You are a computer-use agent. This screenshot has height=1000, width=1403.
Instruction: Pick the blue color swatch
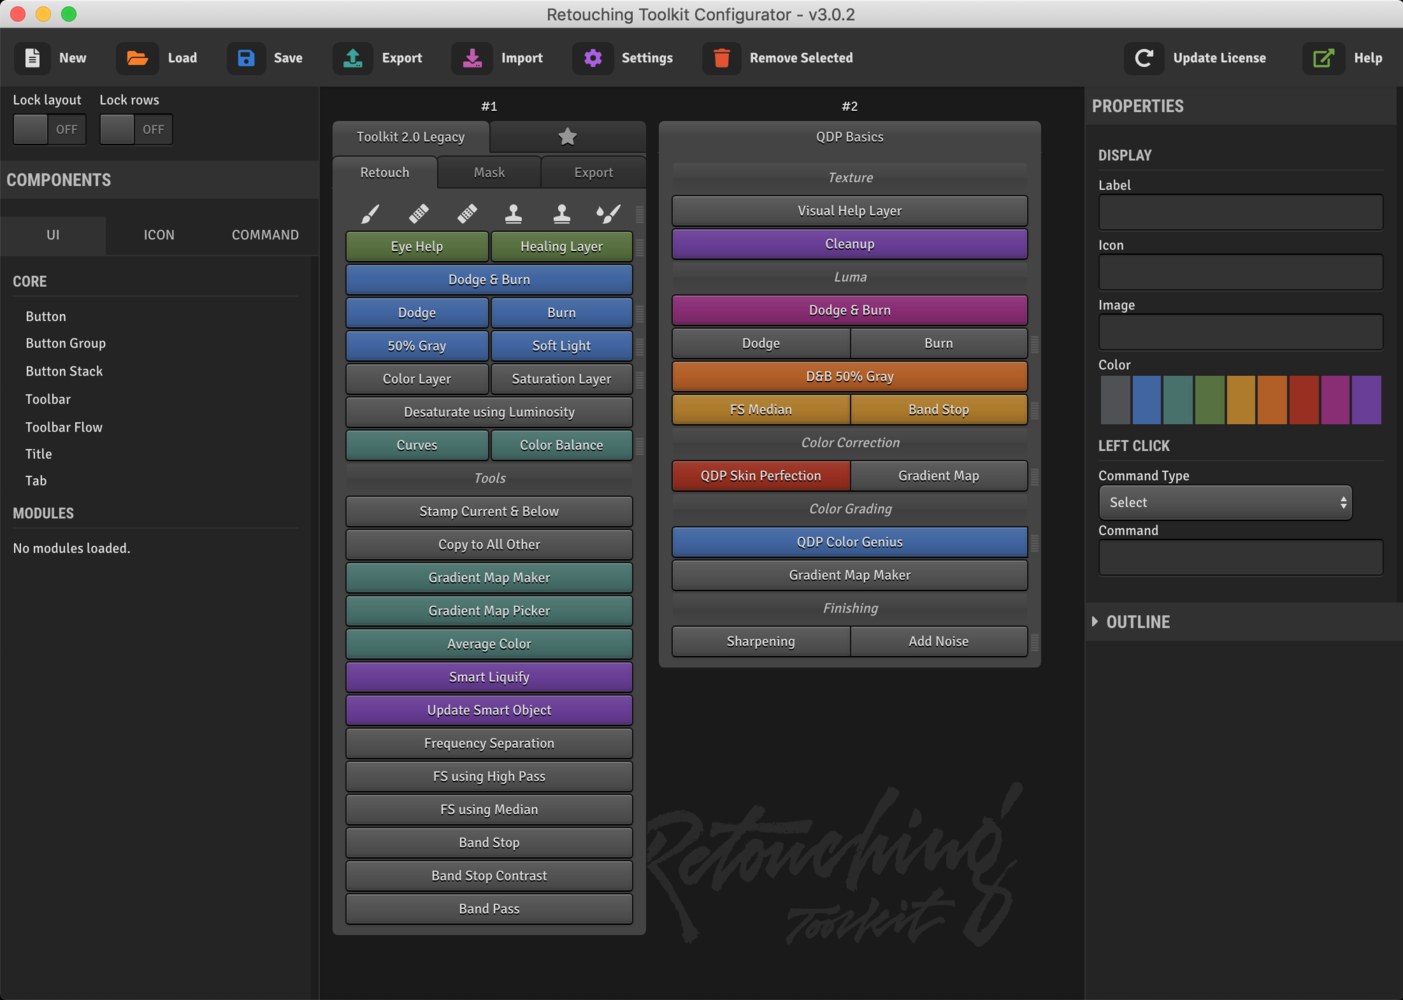tap(1147, 400)
